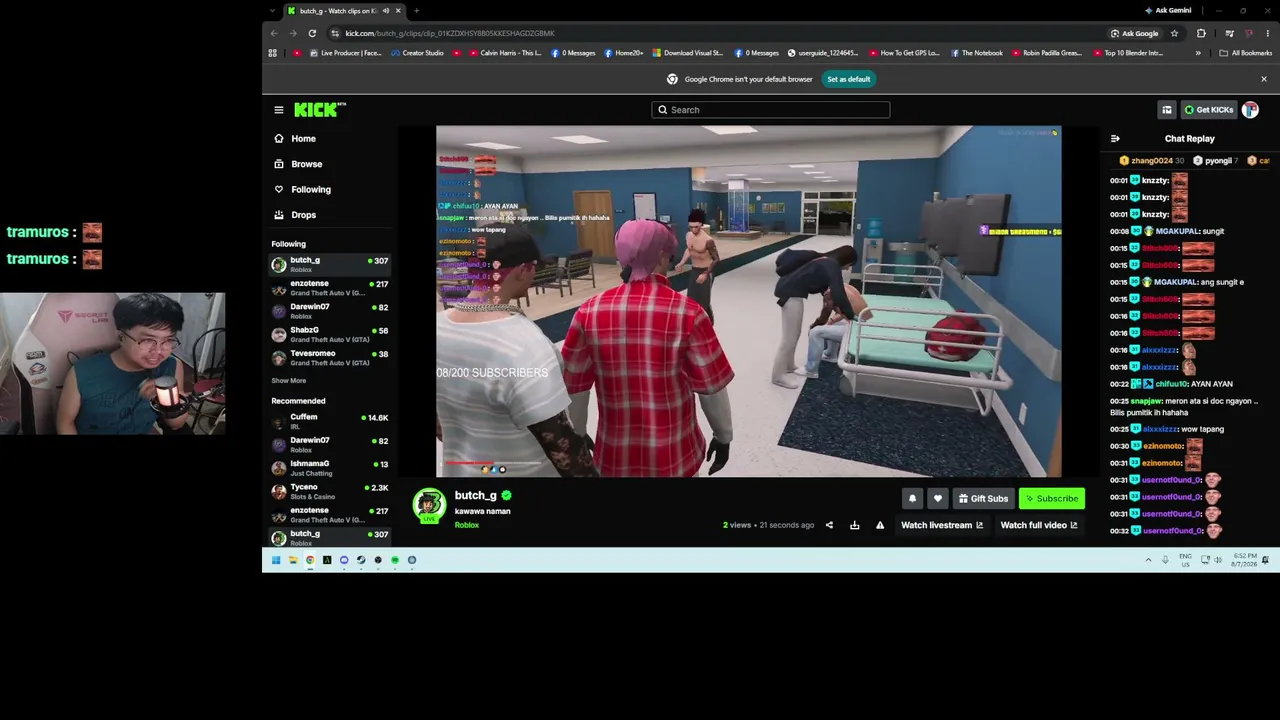Open The Notebook bookmark
This screenshot has height=720, width=1280.
976,53
